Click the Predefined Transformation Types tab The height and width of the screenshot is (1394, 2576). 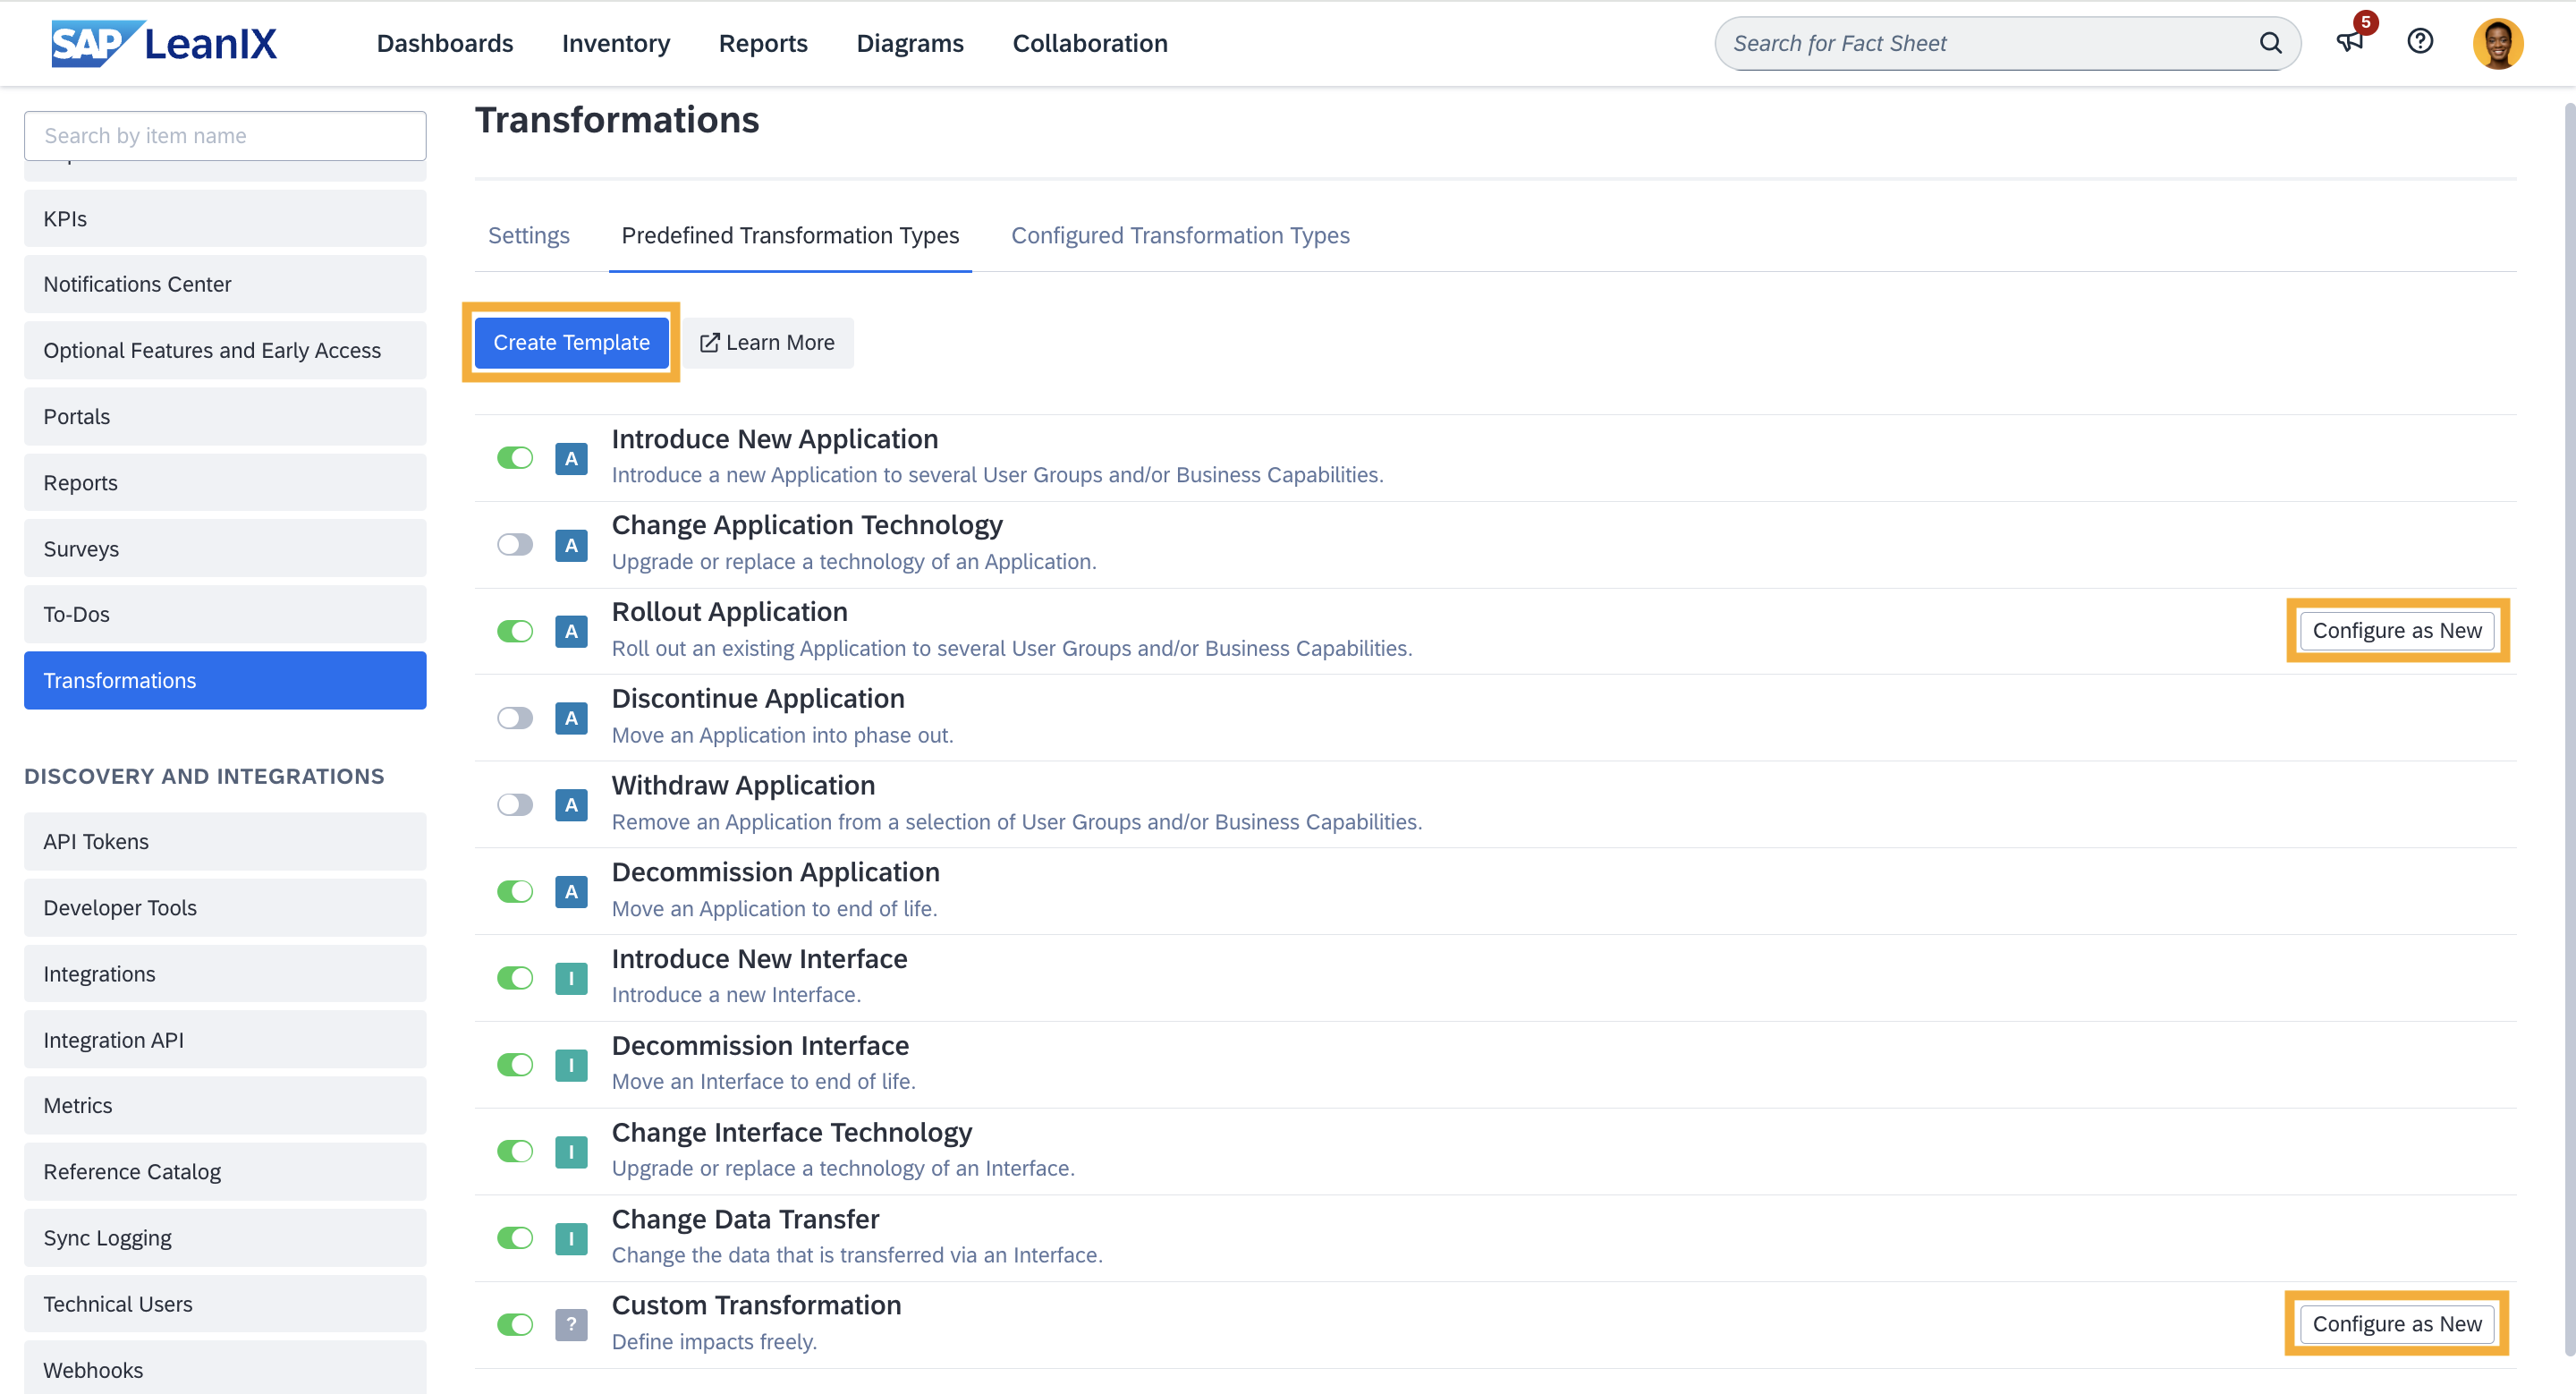pyautogui.click(x=792, y=234)
